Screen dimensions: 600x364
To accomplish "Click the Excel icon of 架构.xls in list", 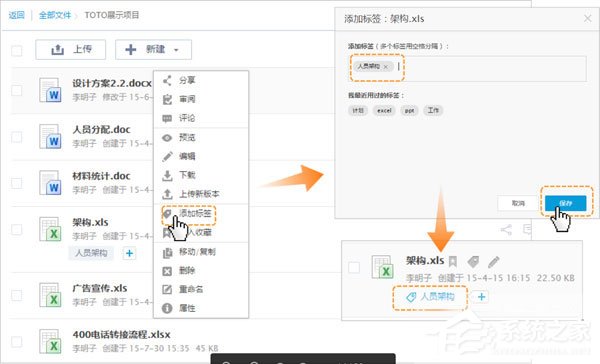I will point(50,229).
